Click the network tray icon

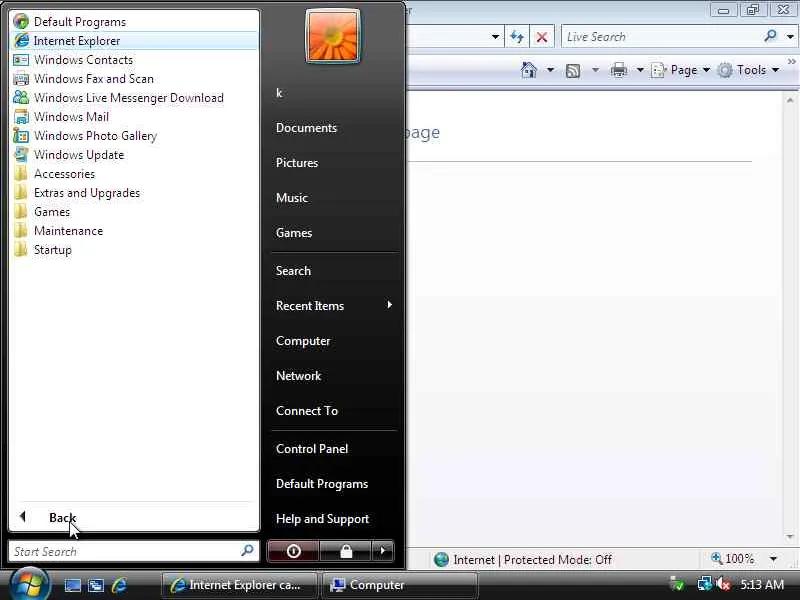705,584
